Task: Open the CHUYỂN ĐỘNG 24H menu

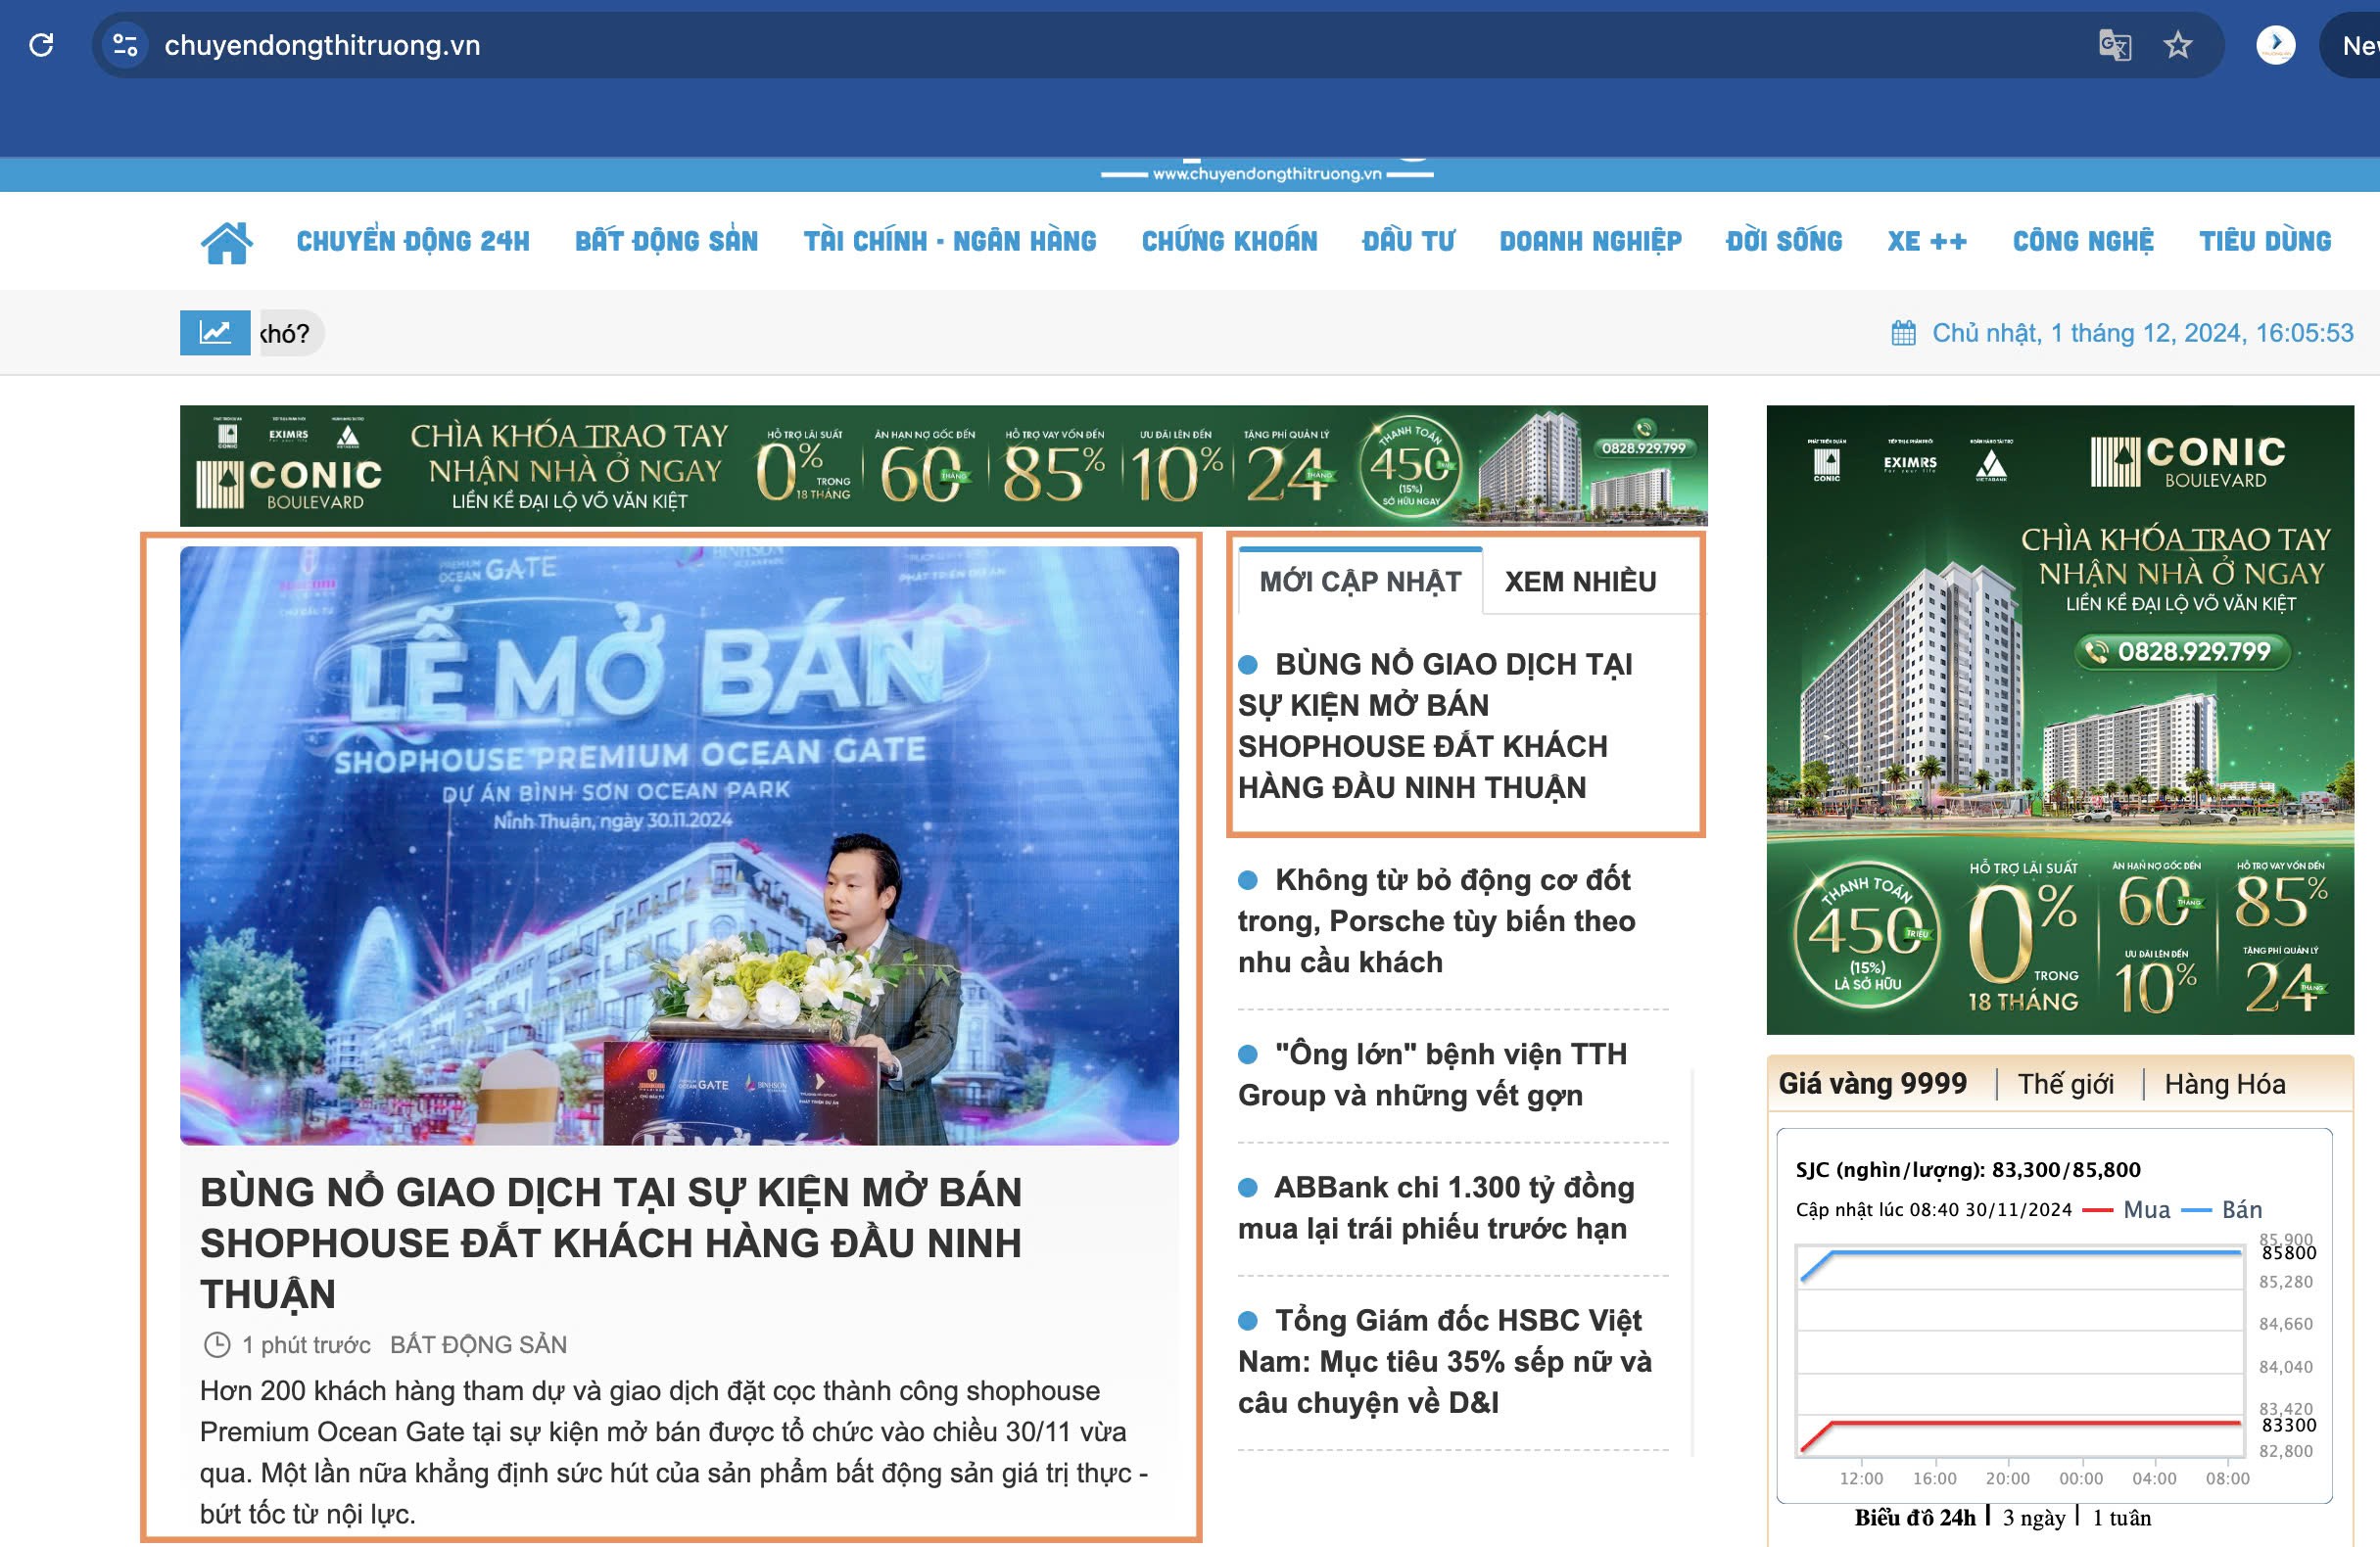Action: click(413, 241)
